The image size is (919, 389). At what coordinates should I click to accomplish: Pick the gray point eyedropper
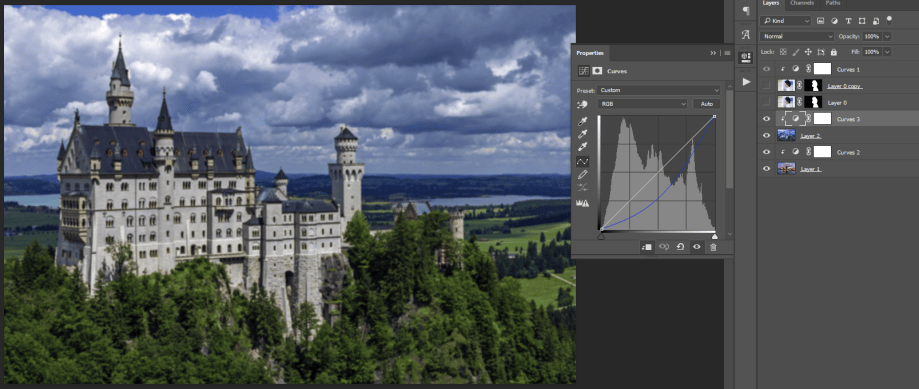583,134
